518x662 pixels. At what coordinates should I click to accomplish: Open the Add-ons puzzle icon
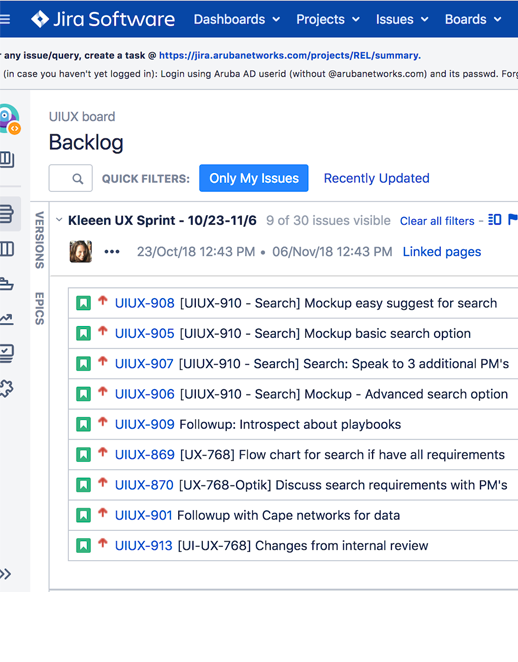(7, 388)
